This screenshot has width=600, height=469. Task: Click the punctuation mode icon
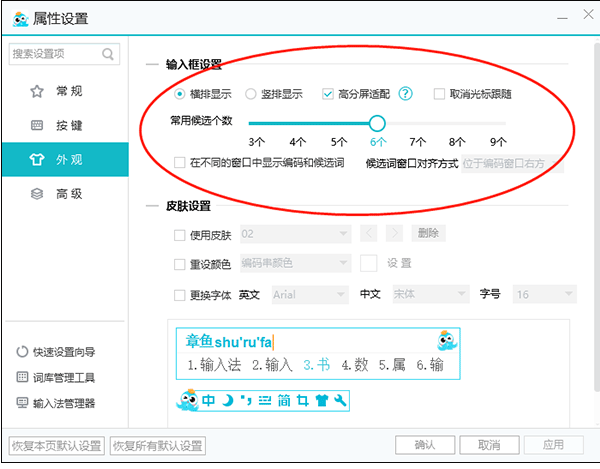point(246,401)
